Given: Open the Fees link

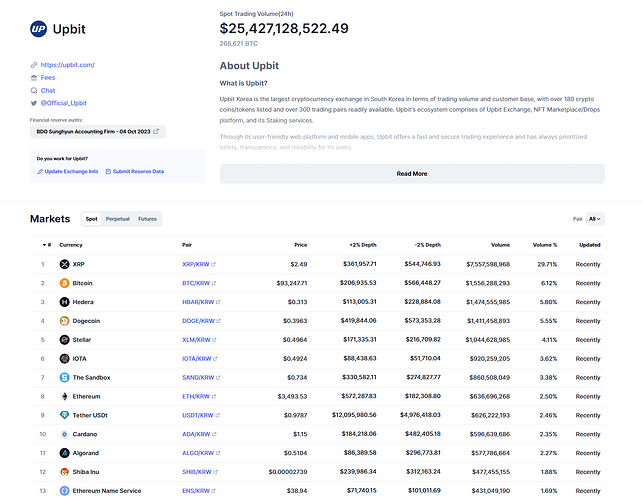Looking at the screenshot, I should tap(48, 78).
